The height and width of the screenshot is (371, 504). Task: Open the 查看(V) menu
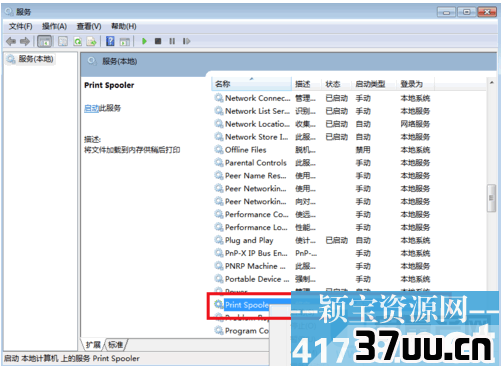click(89, 26)
